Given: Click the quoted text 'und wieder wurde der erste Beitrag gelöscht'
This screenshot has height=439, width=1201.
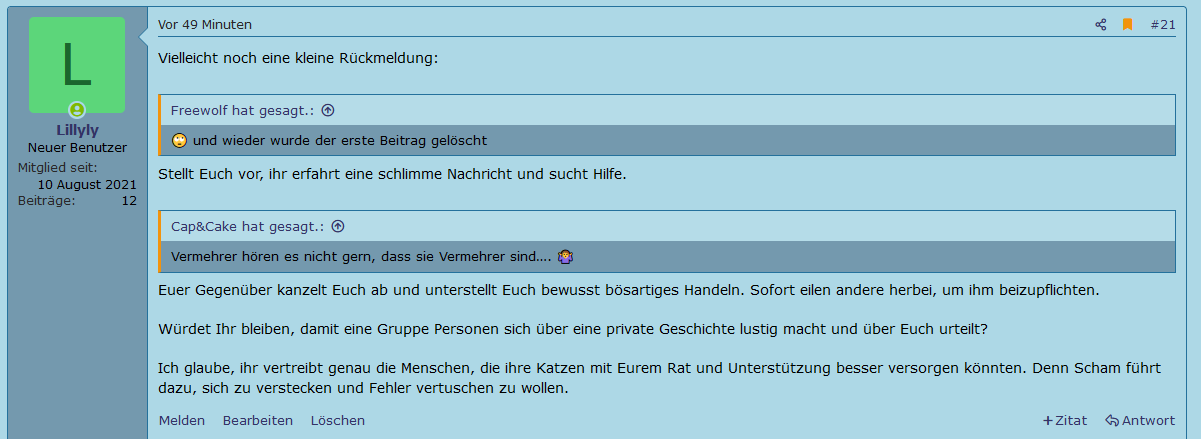Looking at the screenshot, I should pyautogui.click(x=340, y=141).
